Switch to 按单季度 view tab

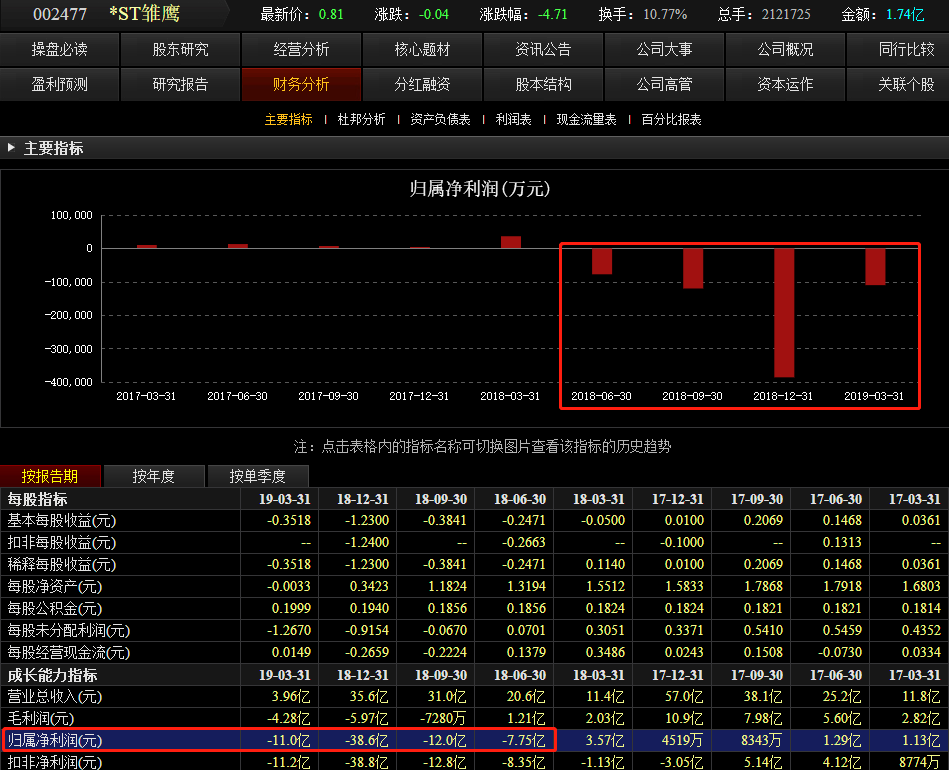(x=258, y=476)
